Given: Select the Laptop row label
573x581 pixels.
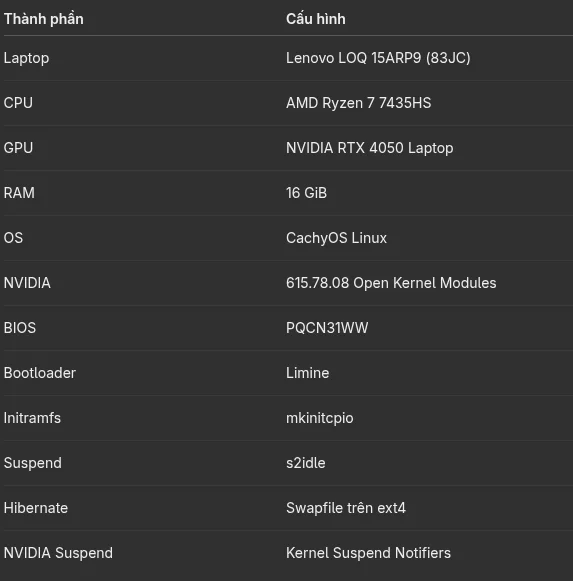Looking at the screenshot, I should [x=26, y=58].
